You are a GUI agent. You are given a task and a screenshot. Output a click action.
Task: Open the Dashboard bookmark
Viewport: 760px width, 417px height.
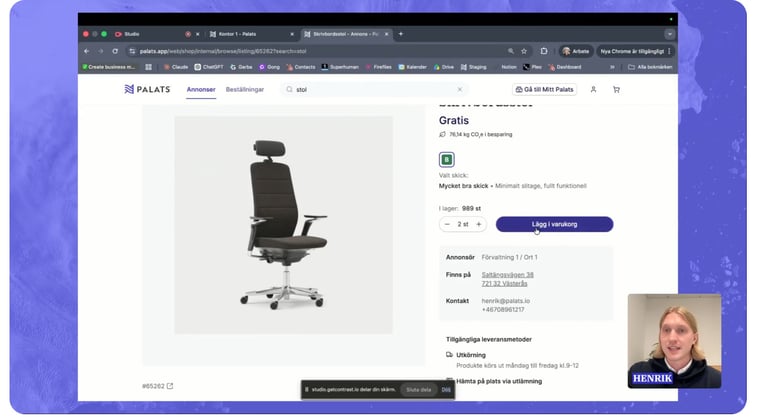pyautogui.click(x=565, y=67)
